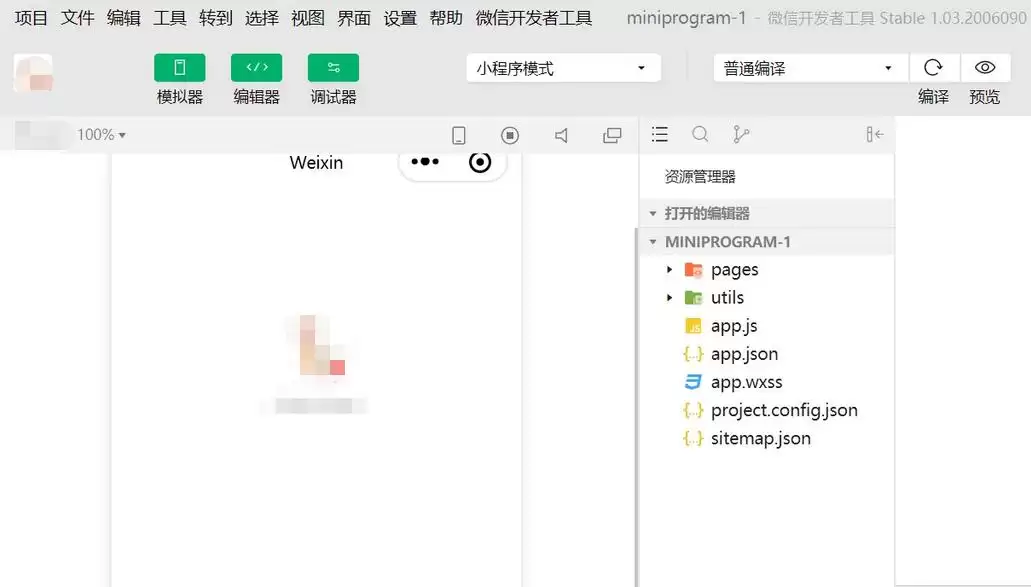
Task: Open the search icon in editor sidebar
Action: tap(700, 134)
